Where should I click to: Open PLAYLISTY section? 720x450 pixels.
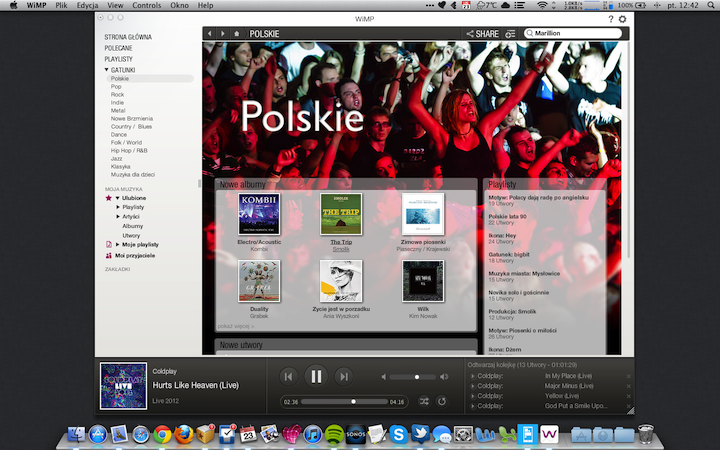pos(118,59)
